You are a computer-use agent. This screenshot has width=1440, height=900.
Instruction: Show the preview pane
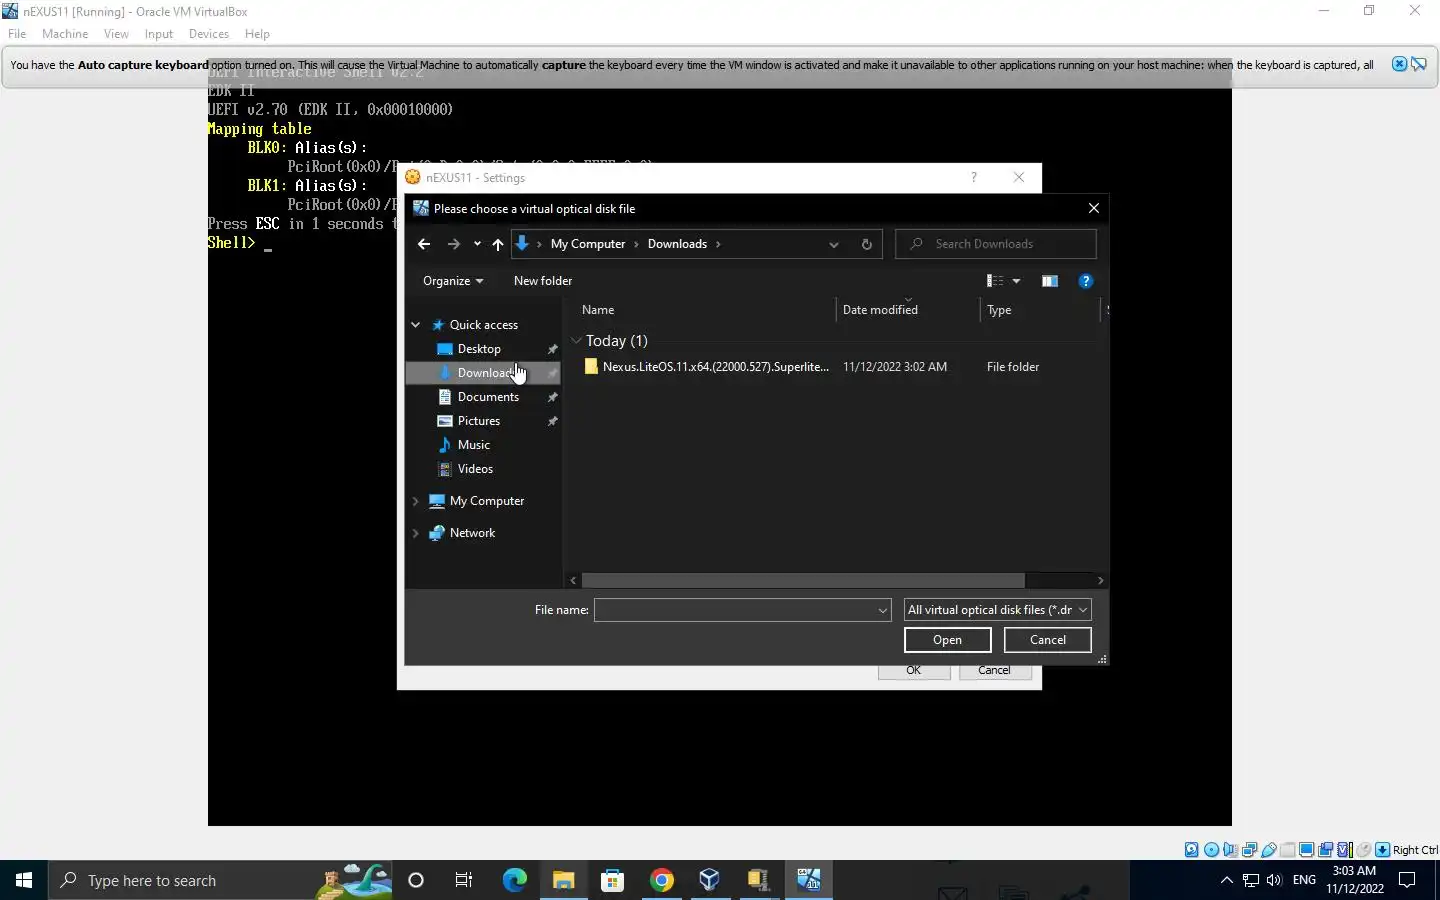1049,281
